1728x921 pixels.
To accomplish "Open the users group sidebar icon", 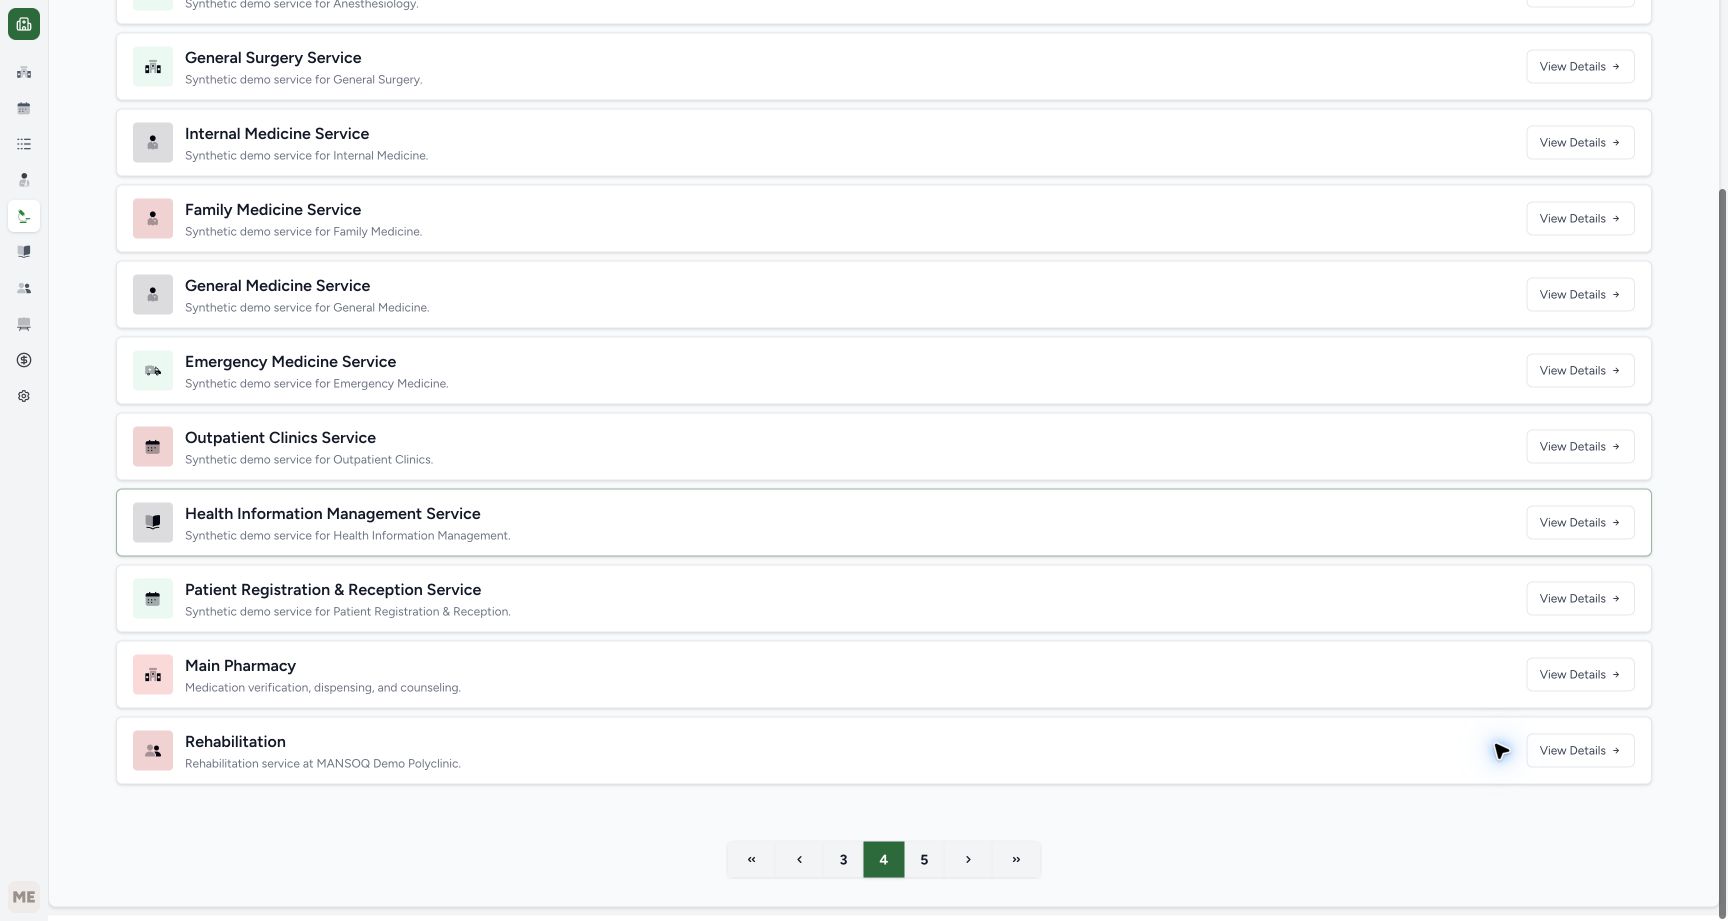I will pos(24,288).
